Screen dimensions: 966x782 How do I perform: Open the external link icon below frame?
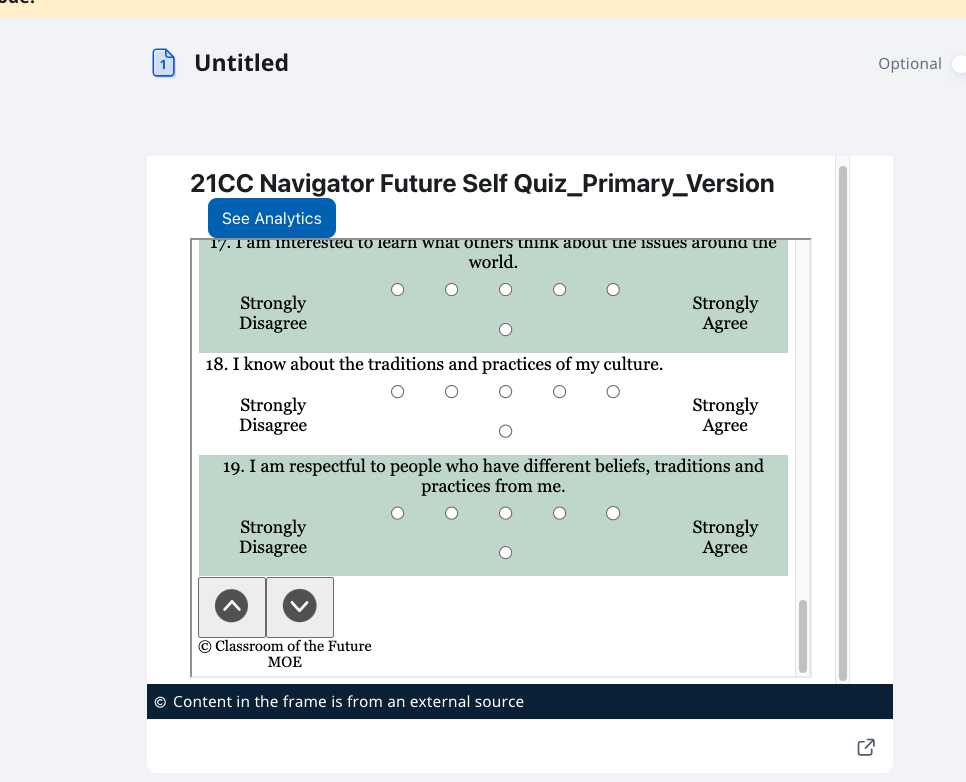point(866,747)
